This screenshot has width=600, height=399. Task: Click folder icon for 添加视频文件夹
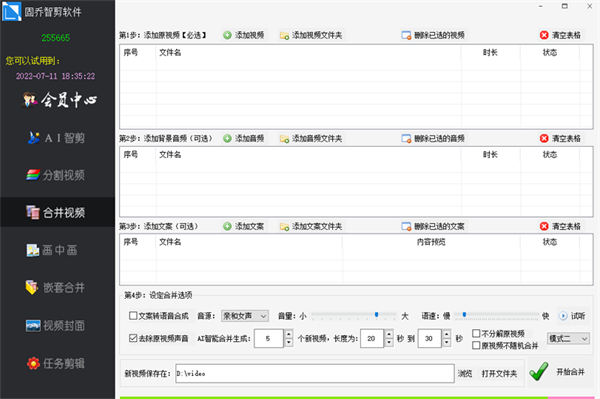(x=284, y=36)
